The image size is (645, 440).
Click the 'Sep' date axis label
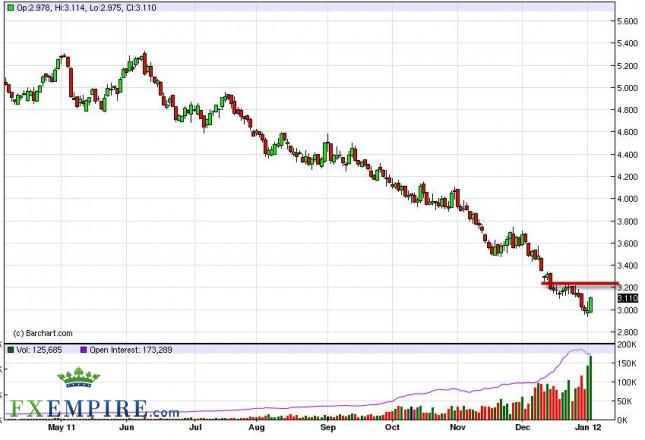tap(328, 427)
